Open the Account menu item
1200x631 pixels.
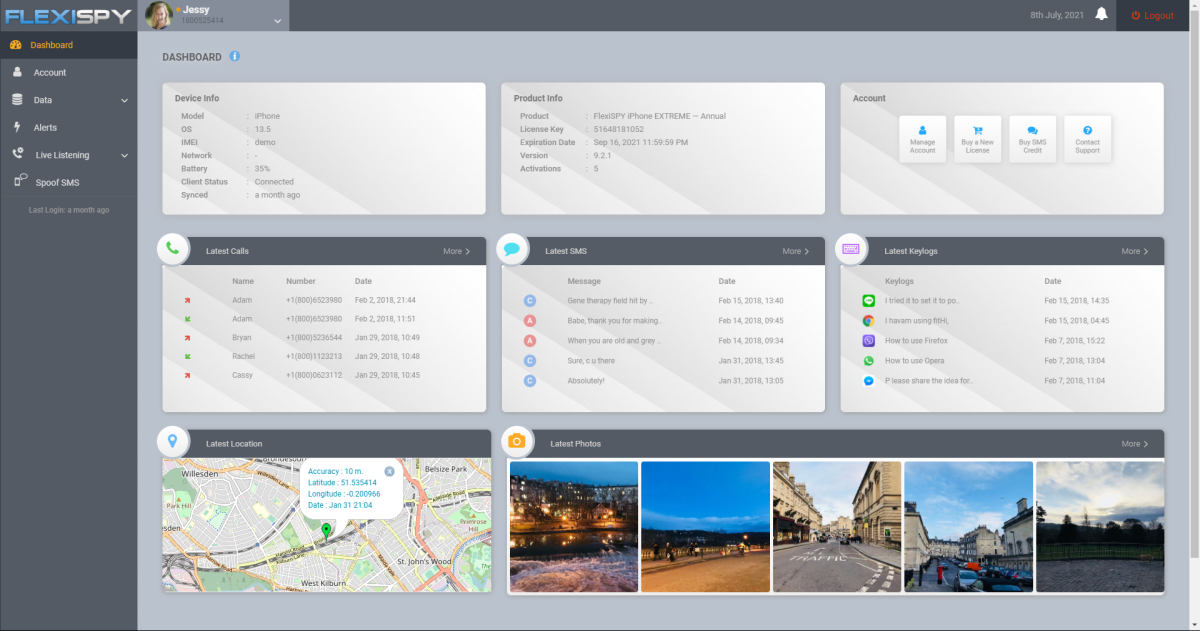pos(68,73)
